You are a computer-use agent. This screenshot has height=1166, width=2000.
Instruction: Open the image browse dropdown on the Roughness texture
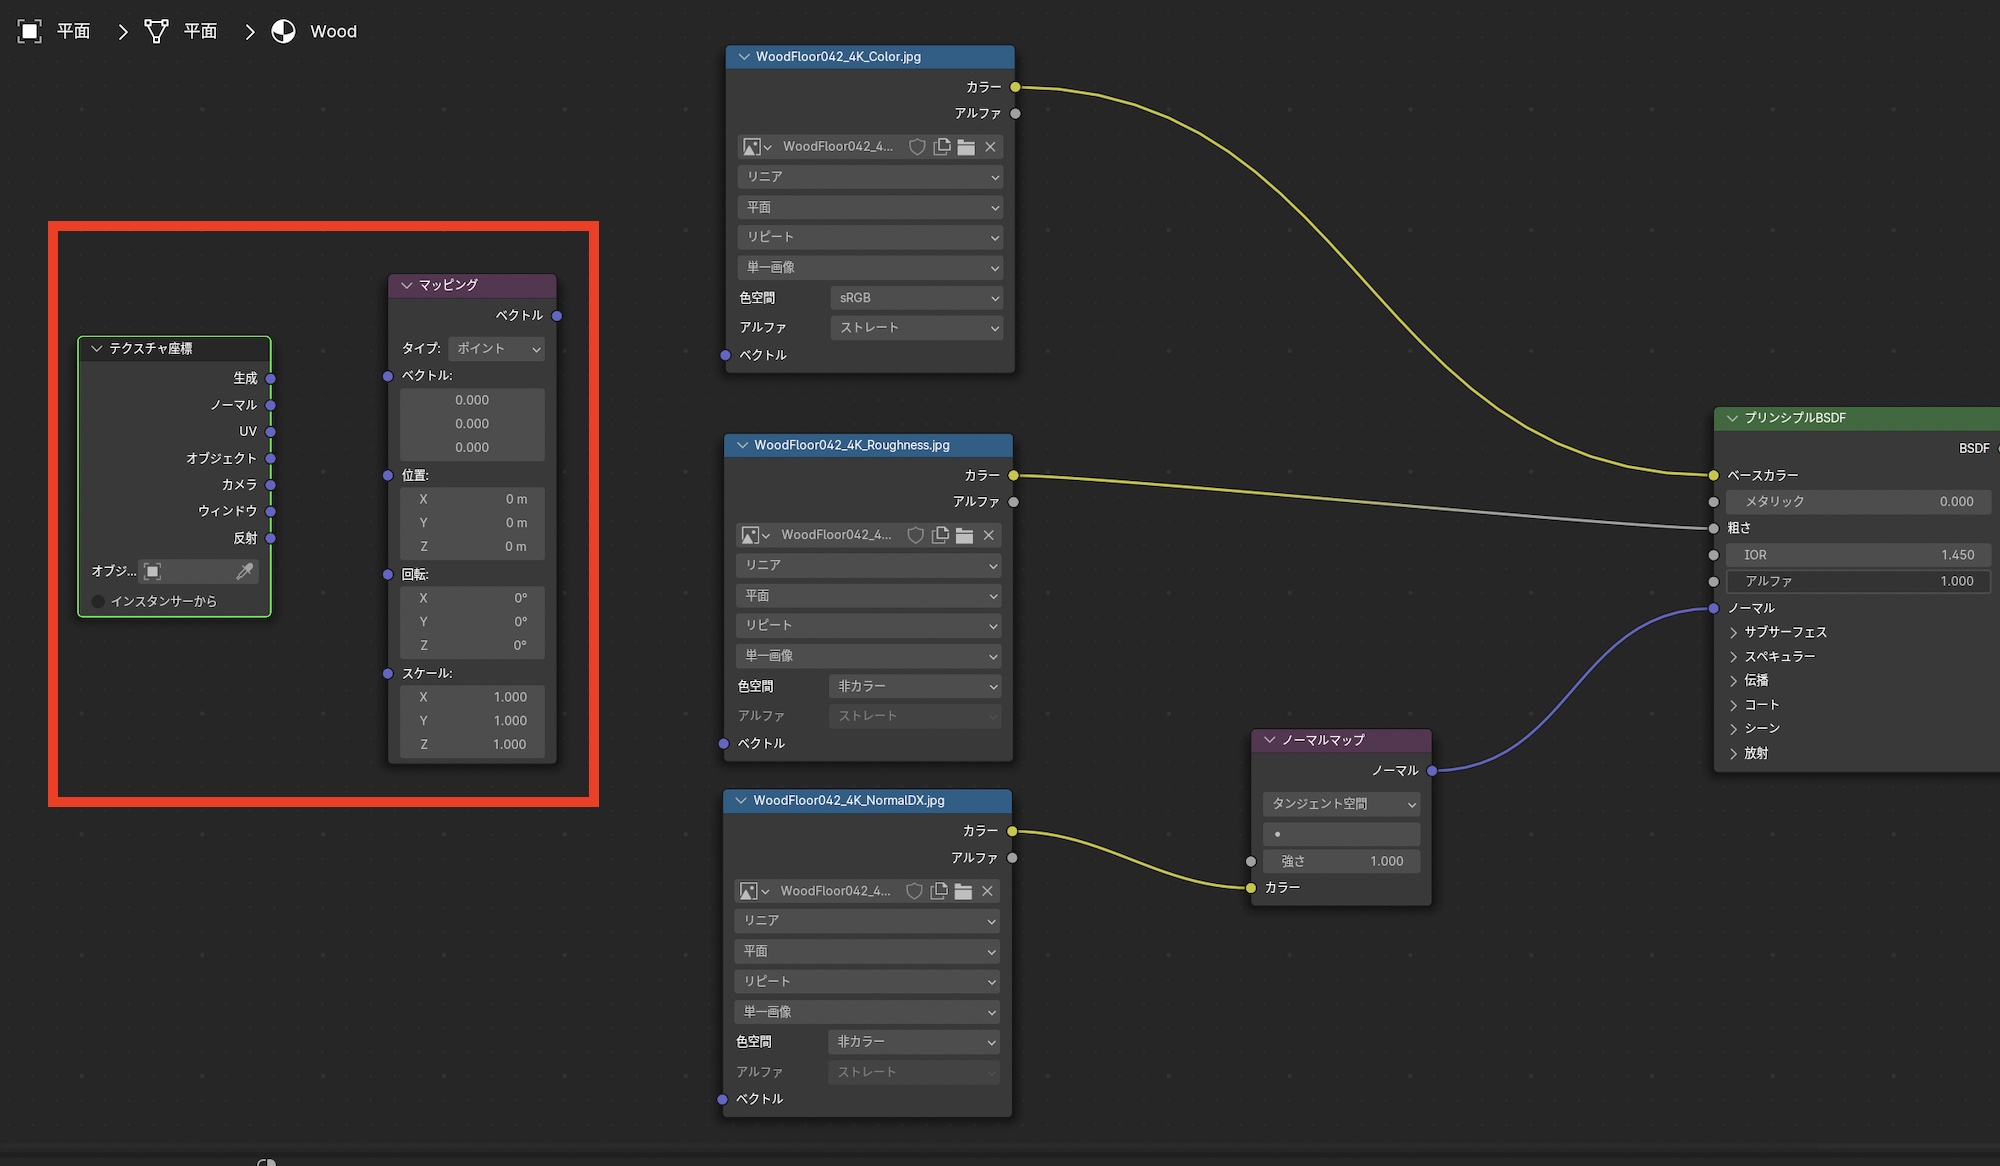pyautogui.click(x=755, y=536)
